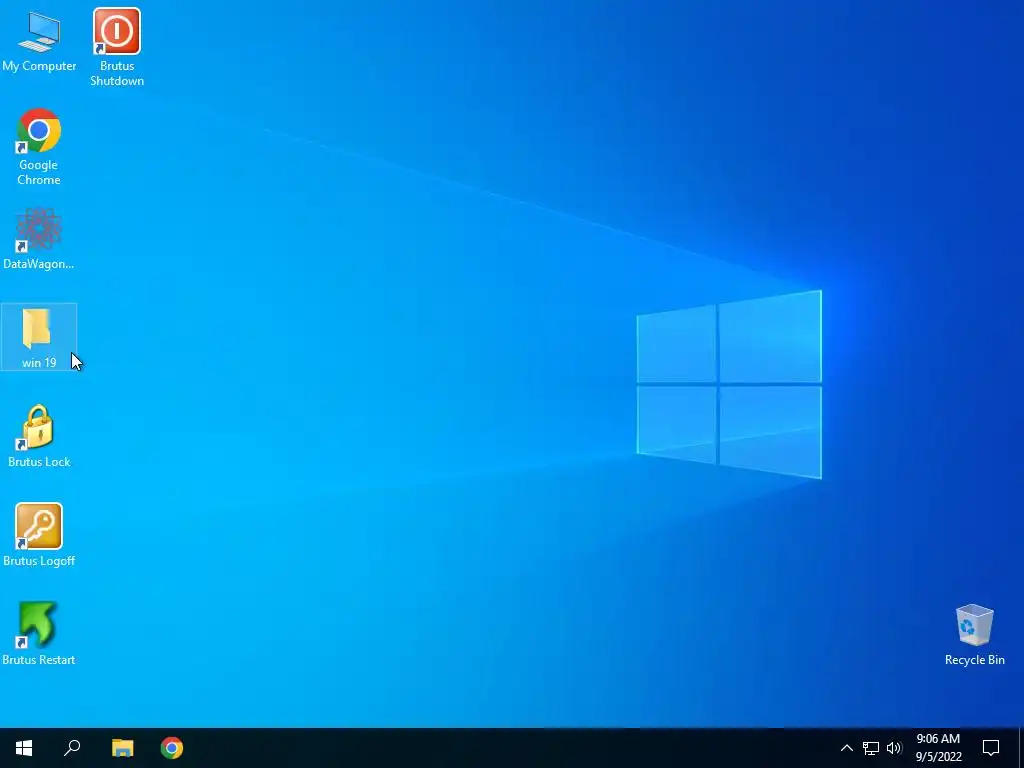1024x768 pixels.
Task: Select the Brutus Logoff shortcut
Action: tap(39, 535)
